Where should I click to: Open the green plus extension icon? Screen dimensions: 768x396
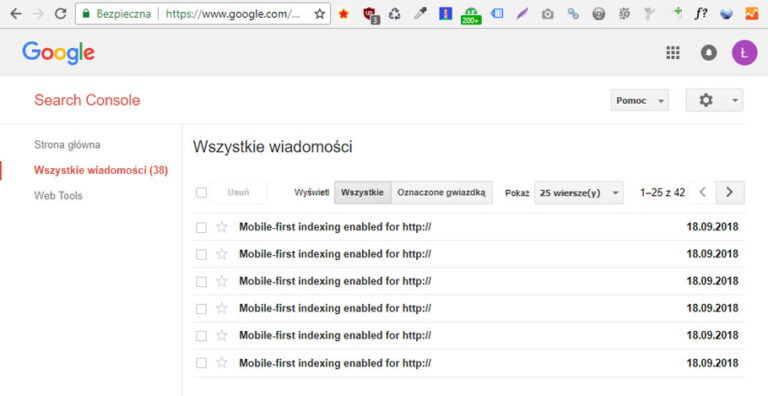678,12
